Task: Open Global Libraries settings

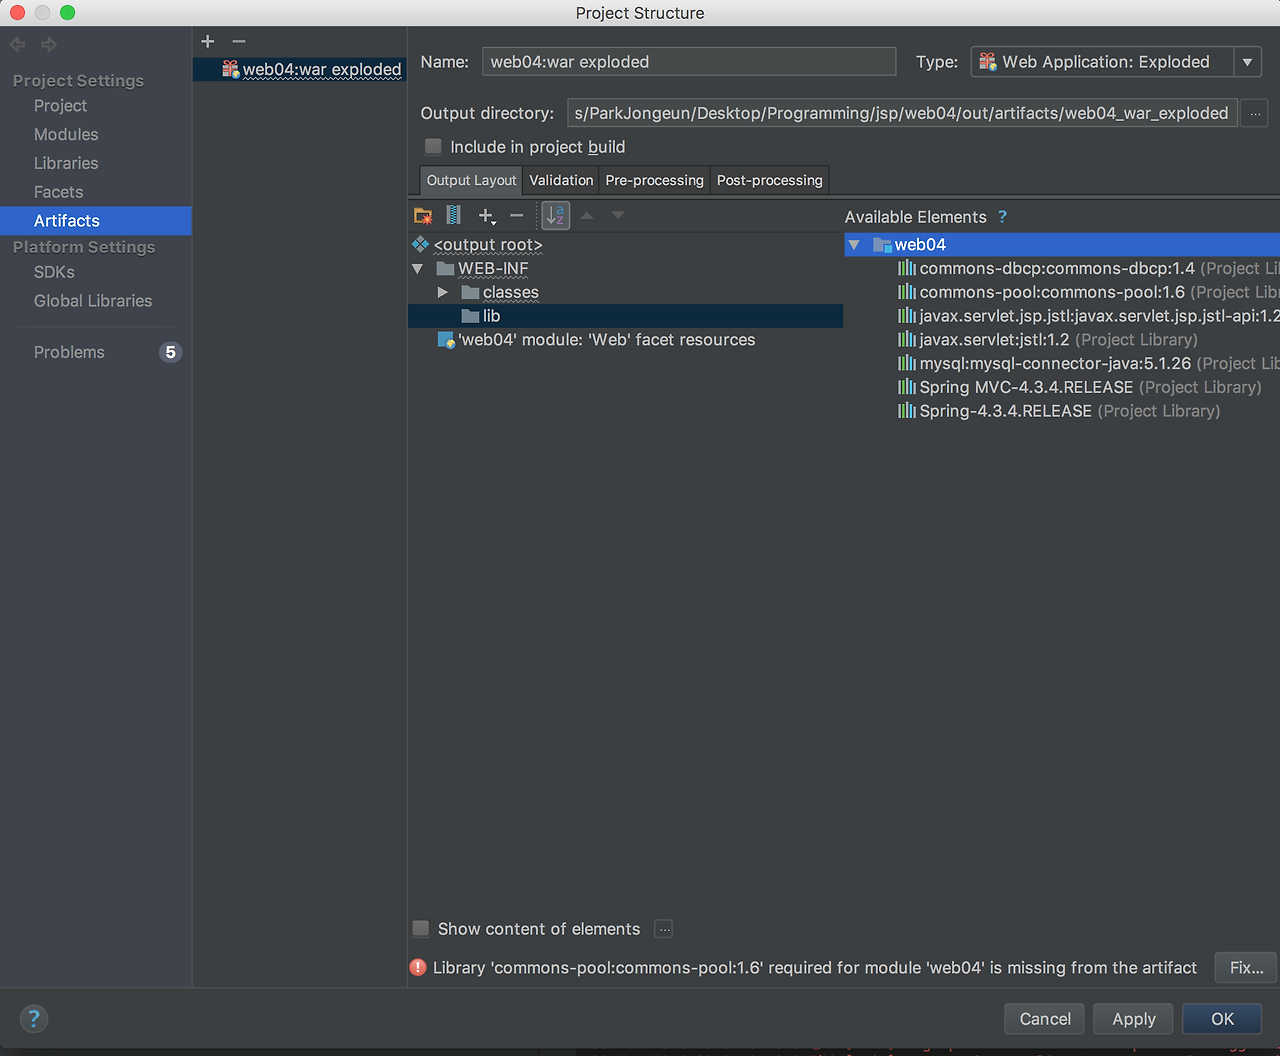Action: (93, 301)
